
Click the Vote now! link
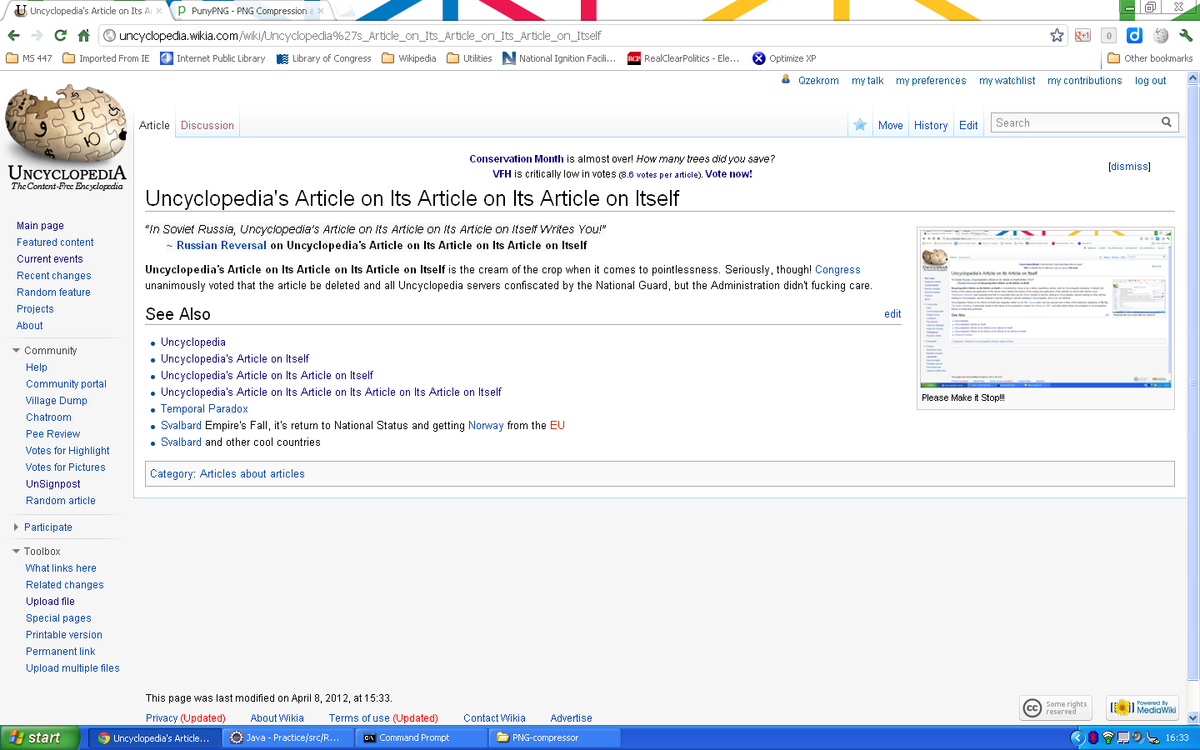(726, 173)
